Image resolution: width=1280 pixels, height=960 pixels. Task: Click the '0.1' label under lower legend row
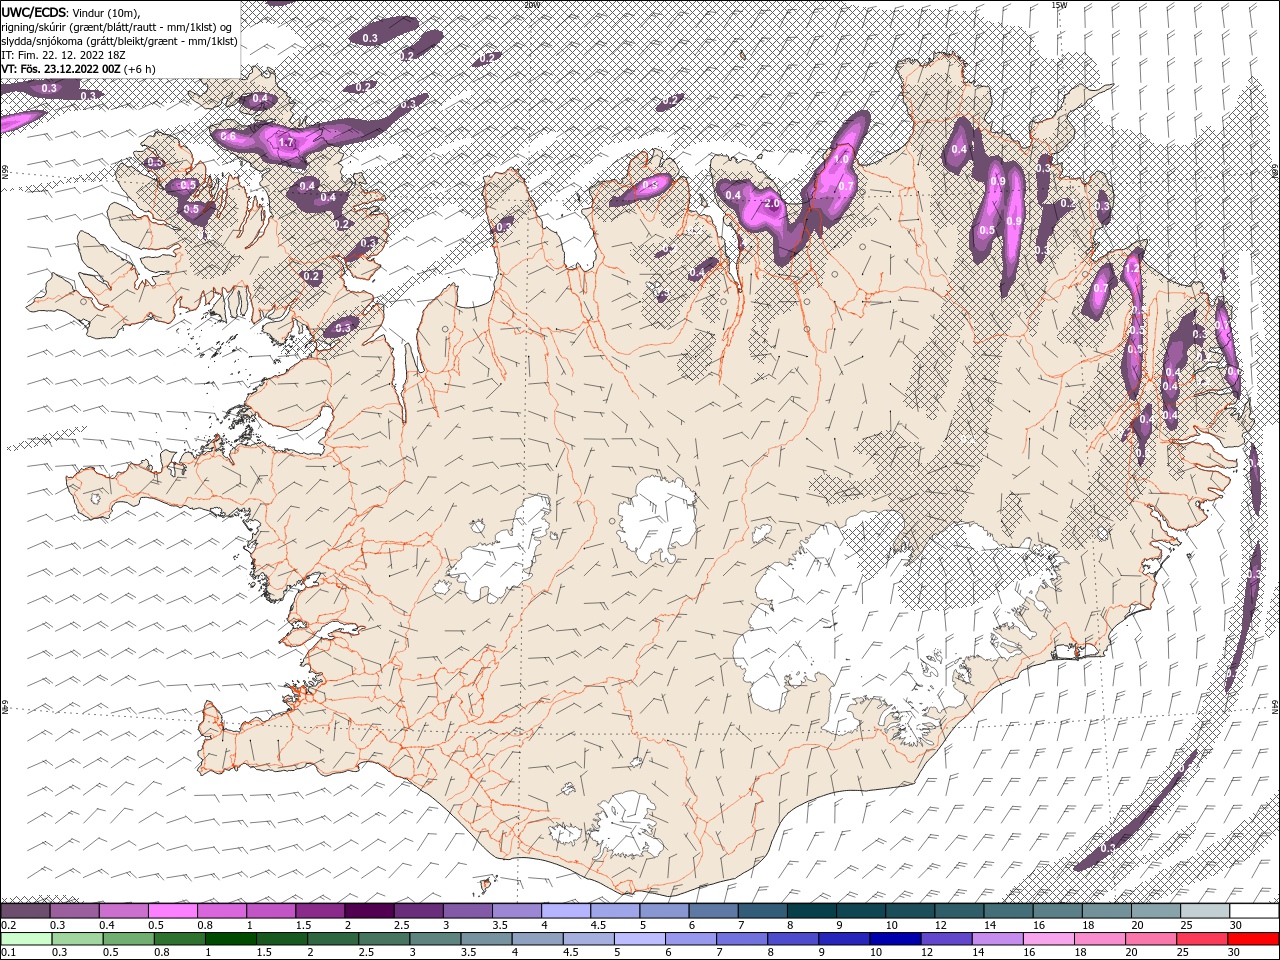coord(7,953)
